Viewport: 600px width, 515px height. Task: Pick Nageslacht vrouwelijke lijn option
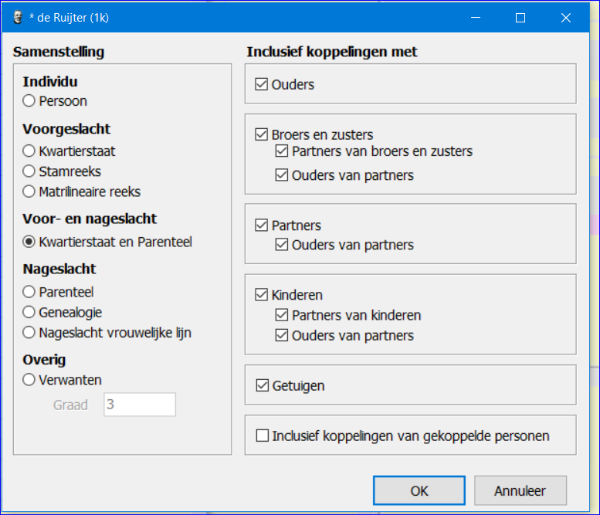point(29,332)
